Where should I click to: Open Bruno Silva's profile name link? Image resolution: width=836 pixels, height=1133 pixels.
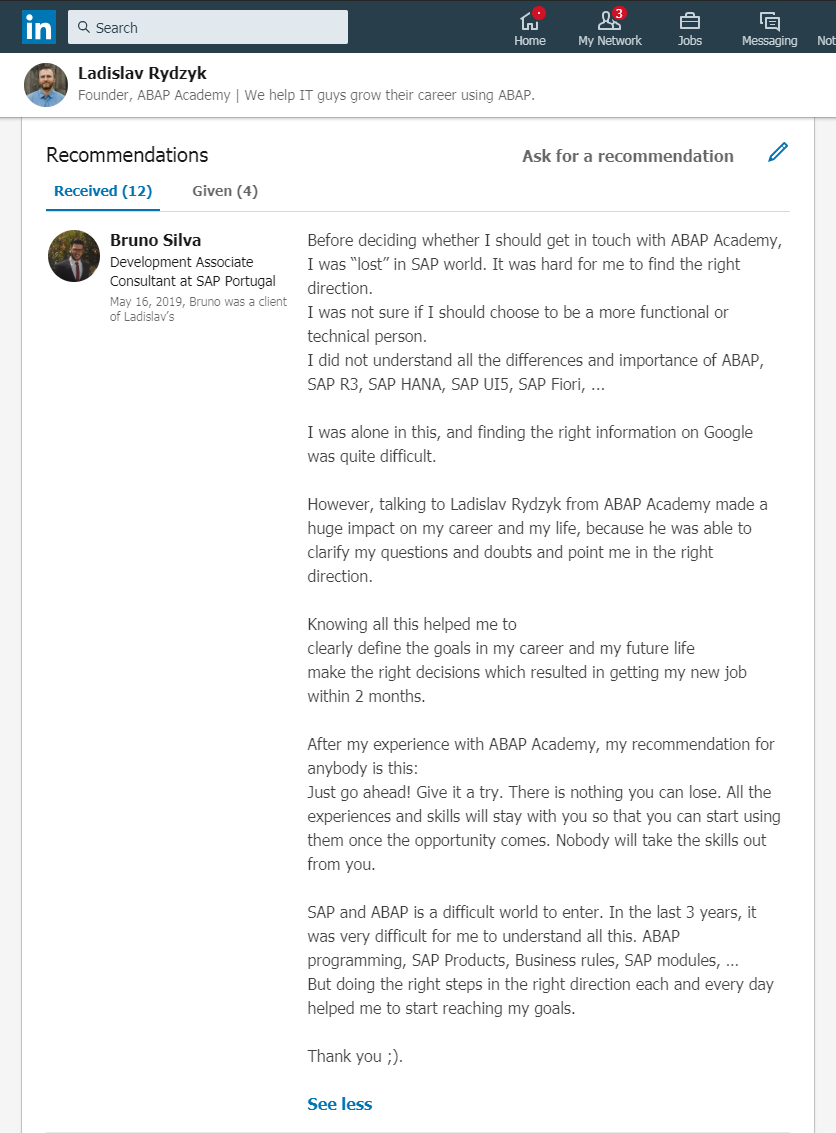coord(155,240)
